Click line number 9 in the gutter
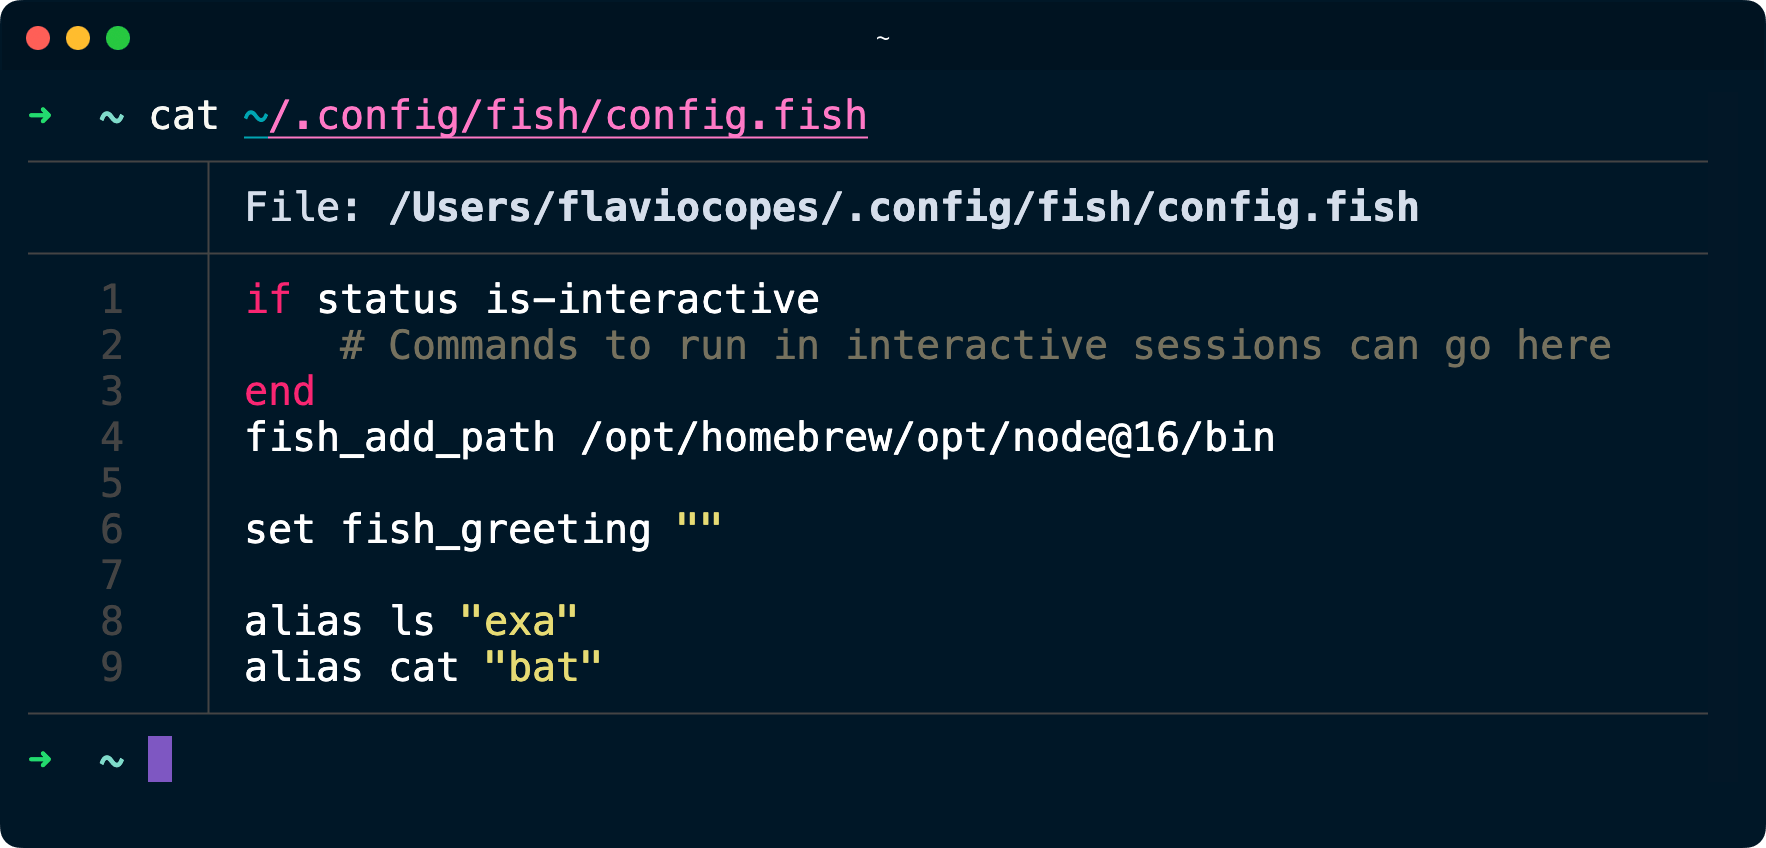This screenshot has width=1766, height=848. 112,667
